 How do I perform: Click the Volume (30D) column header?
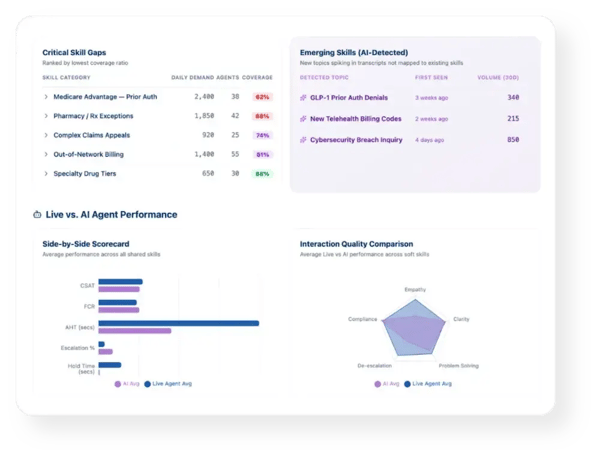point(498,77)
